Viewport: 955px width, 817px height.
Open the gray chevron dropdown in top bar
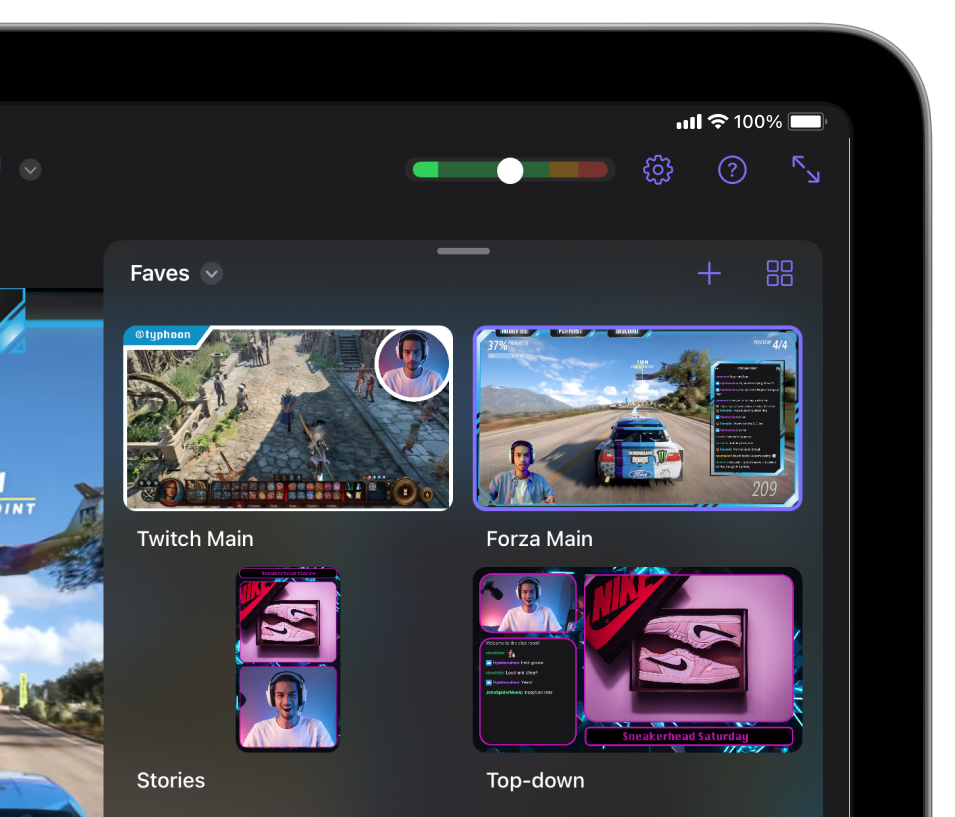pos(30,169)
